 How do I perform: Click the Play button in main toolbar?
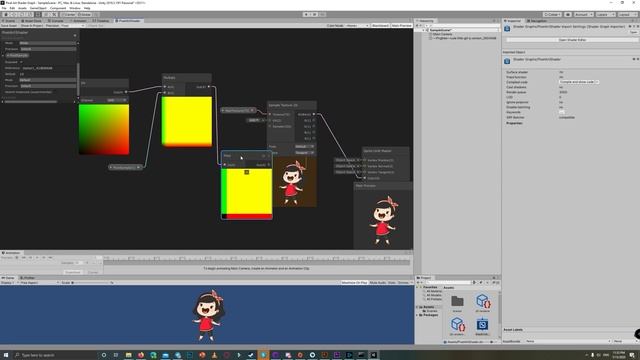[307, 15]
